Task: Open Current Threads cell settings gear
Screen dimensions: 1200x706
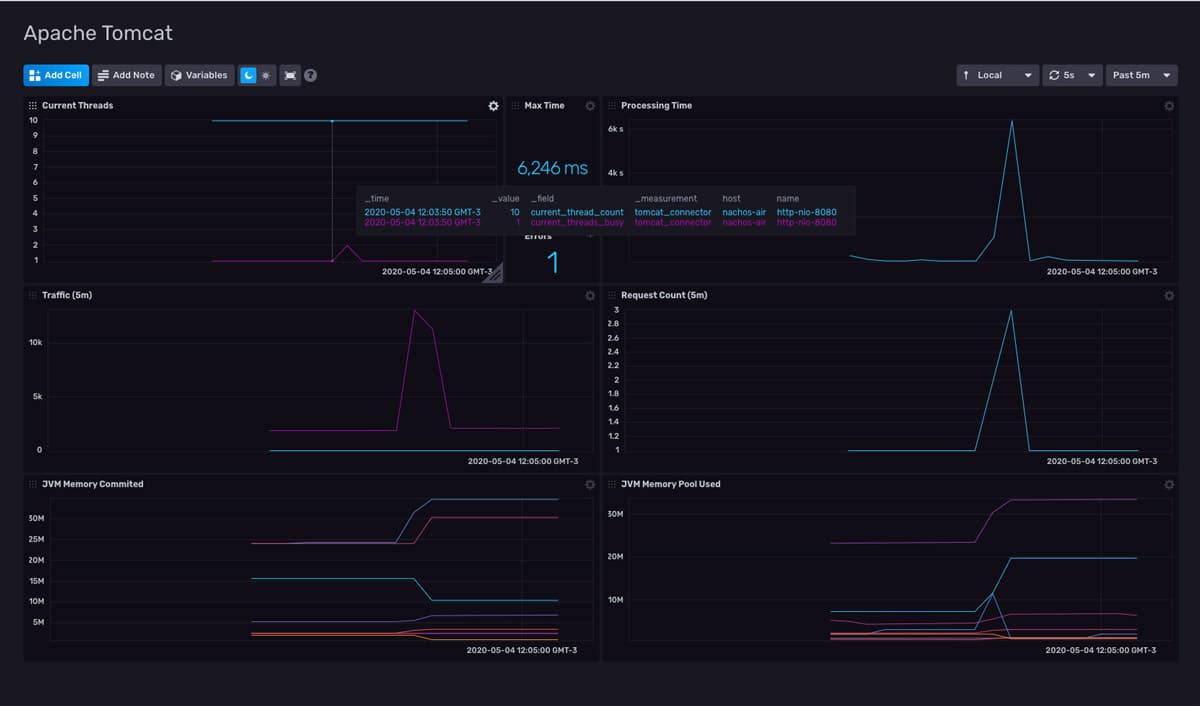Action: pos(493,106)
